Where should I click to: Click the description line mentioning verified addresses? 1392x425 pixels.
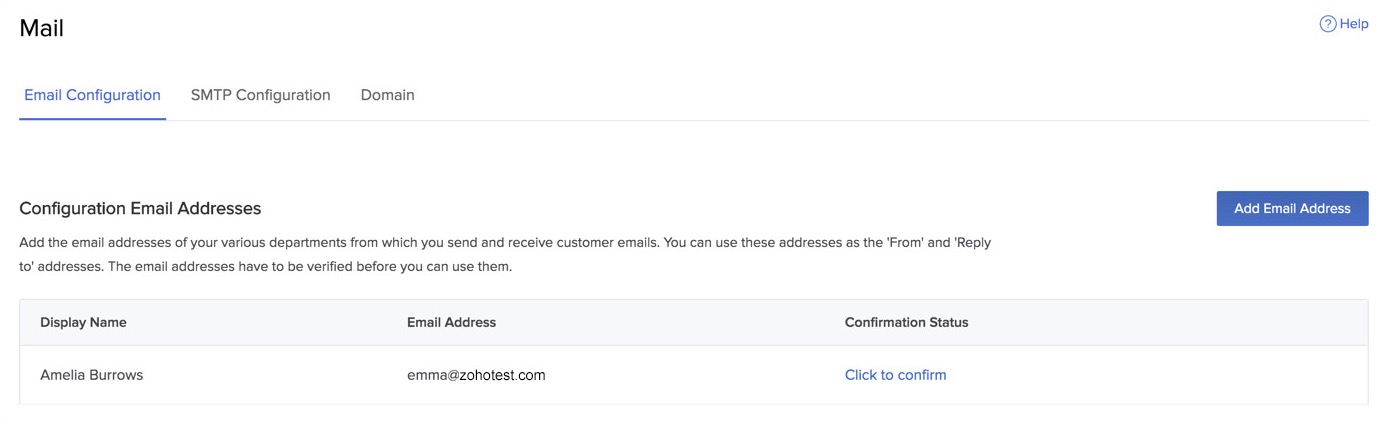tap(266, 266)
